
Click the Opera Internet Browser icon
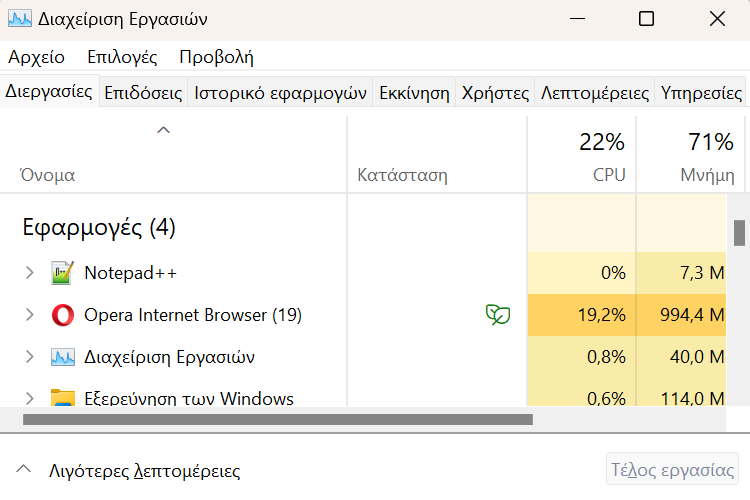[63, 315]
